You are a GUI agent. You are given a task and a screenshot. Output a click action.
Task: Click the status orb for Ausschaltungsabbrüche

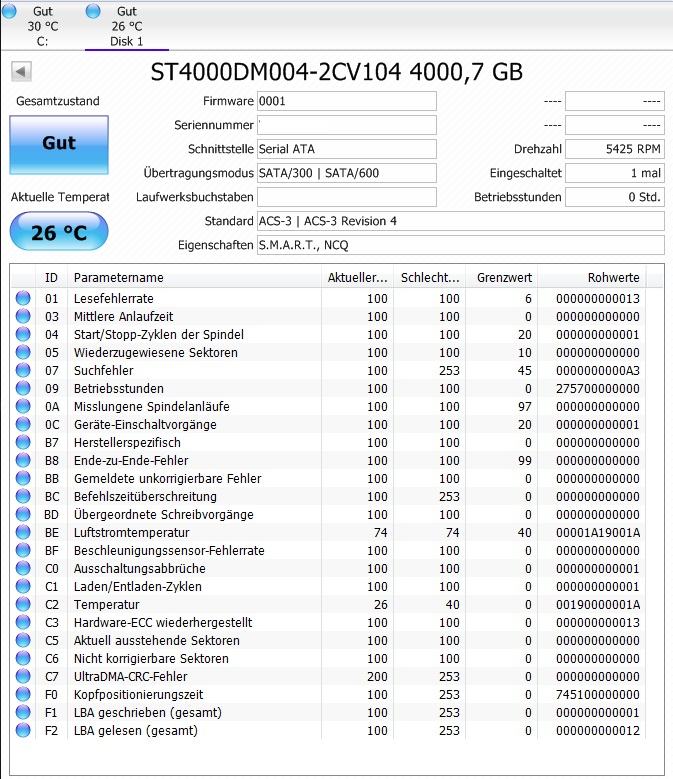(x=23, y=568)
